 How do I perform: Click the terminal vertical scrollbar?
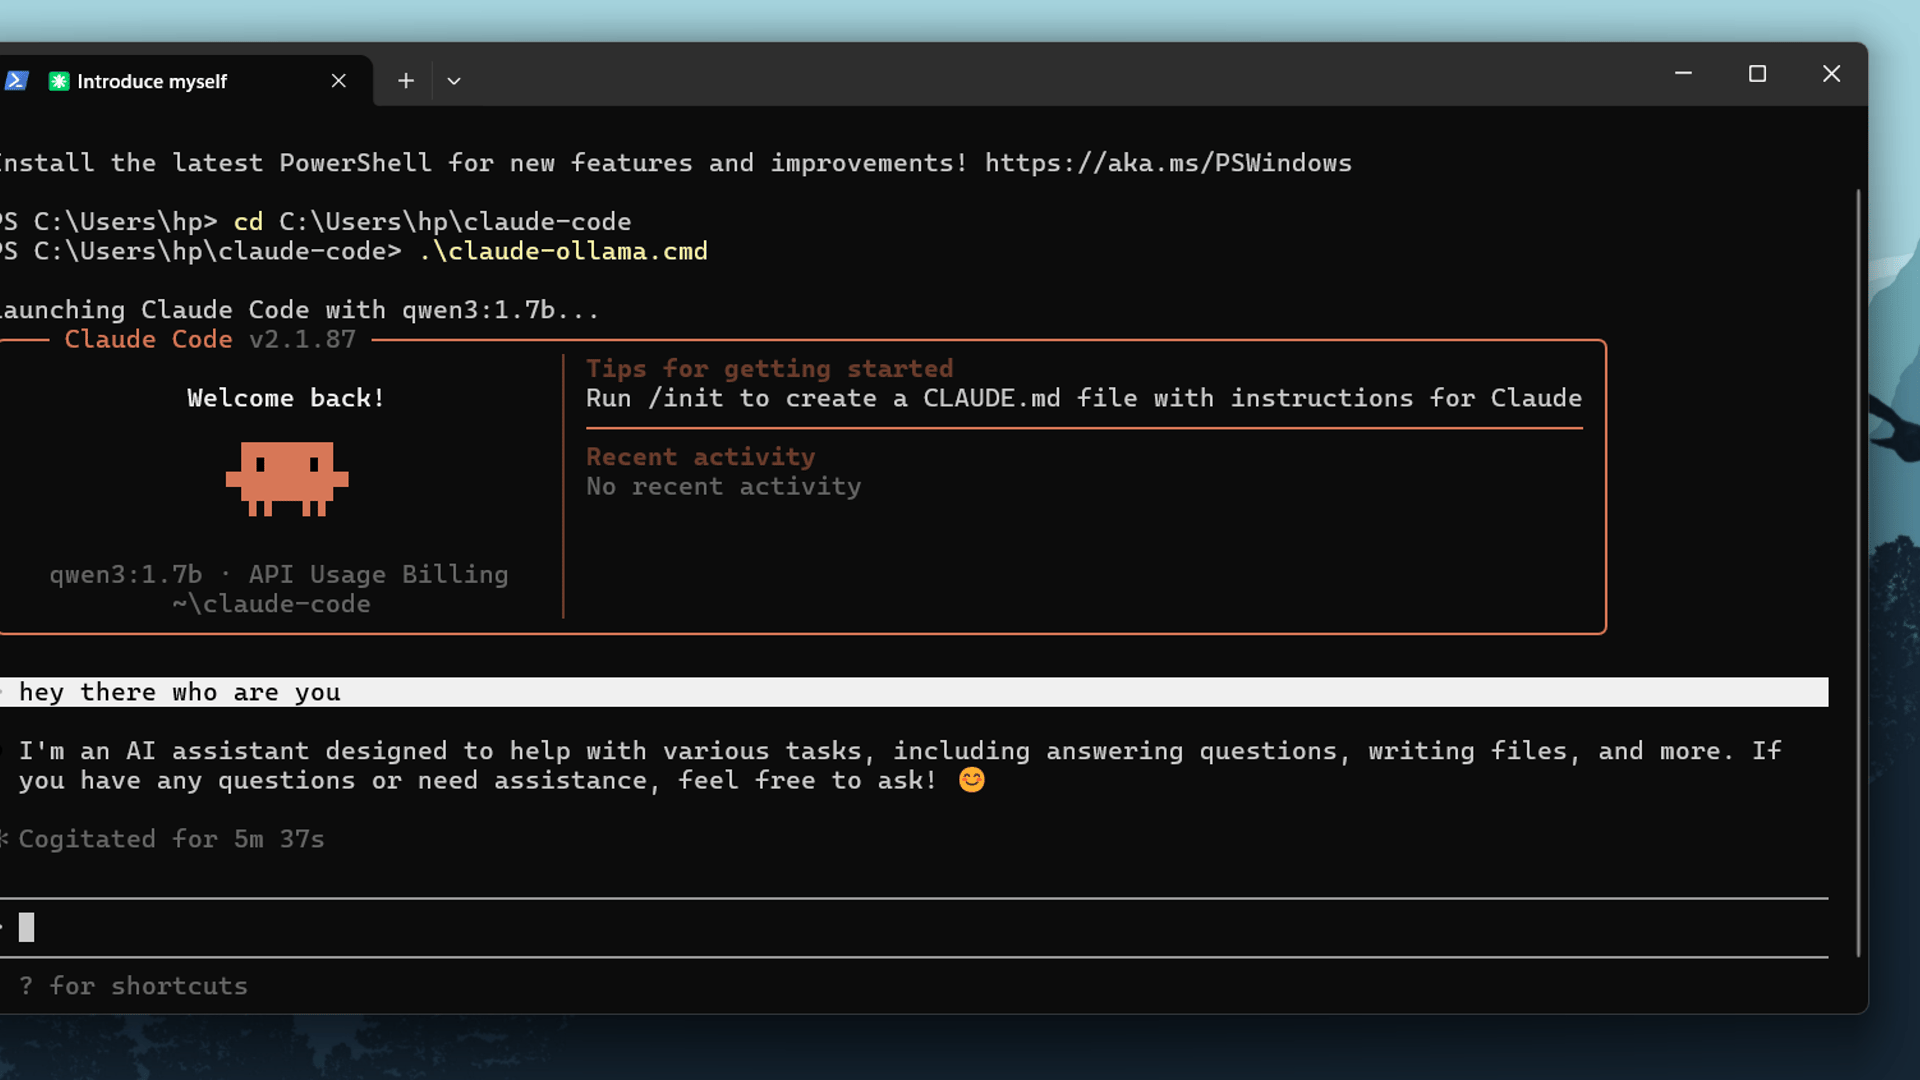(x=1858, y=570)
